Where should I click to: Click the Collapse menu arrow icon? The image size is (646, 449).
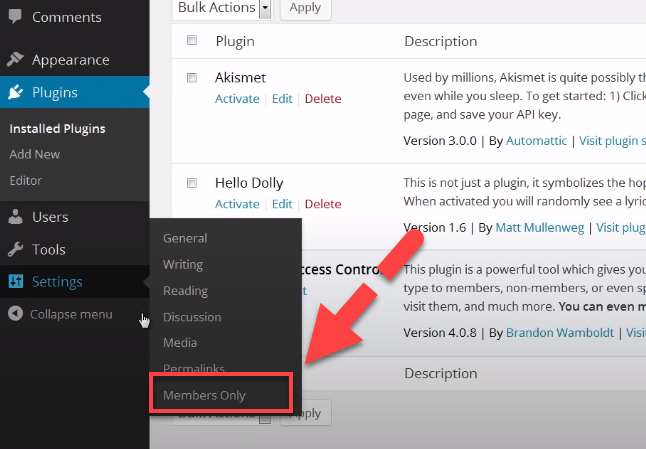click(15, 314)
